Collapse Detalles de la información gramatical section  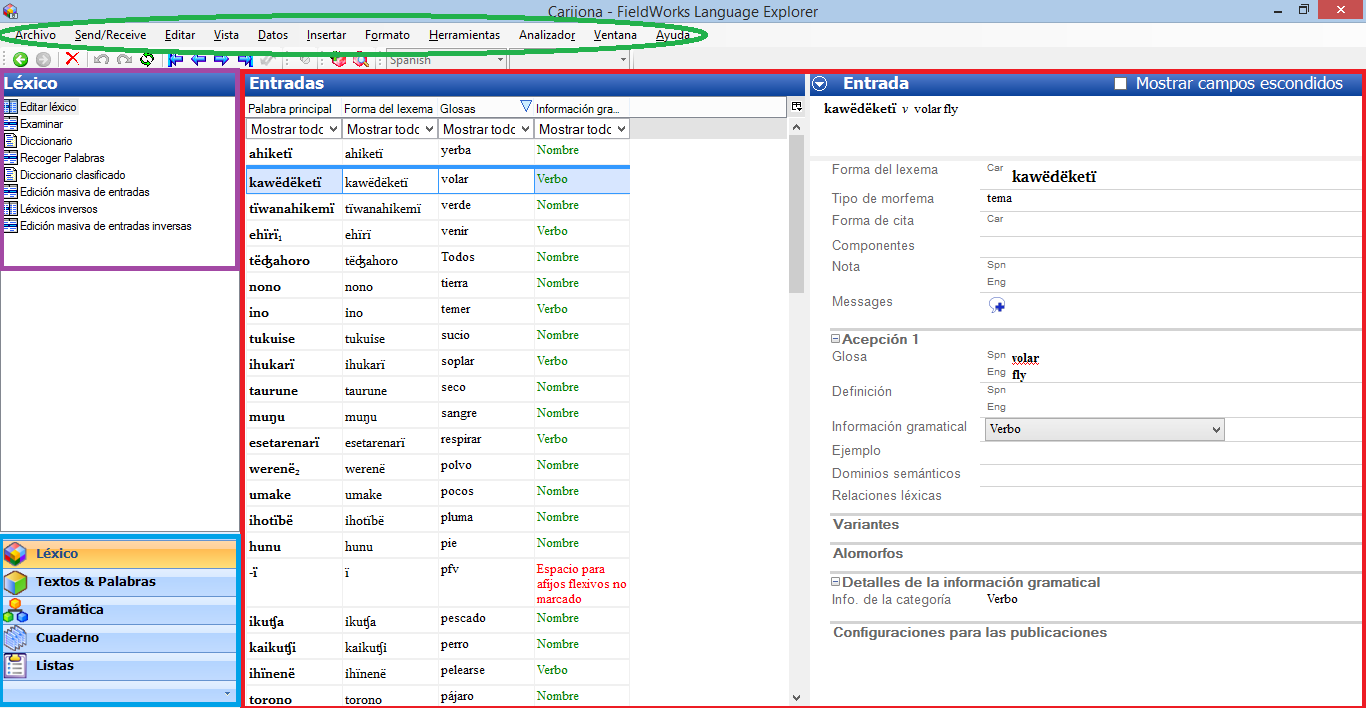pyautogui.click(x=836, y=582)
